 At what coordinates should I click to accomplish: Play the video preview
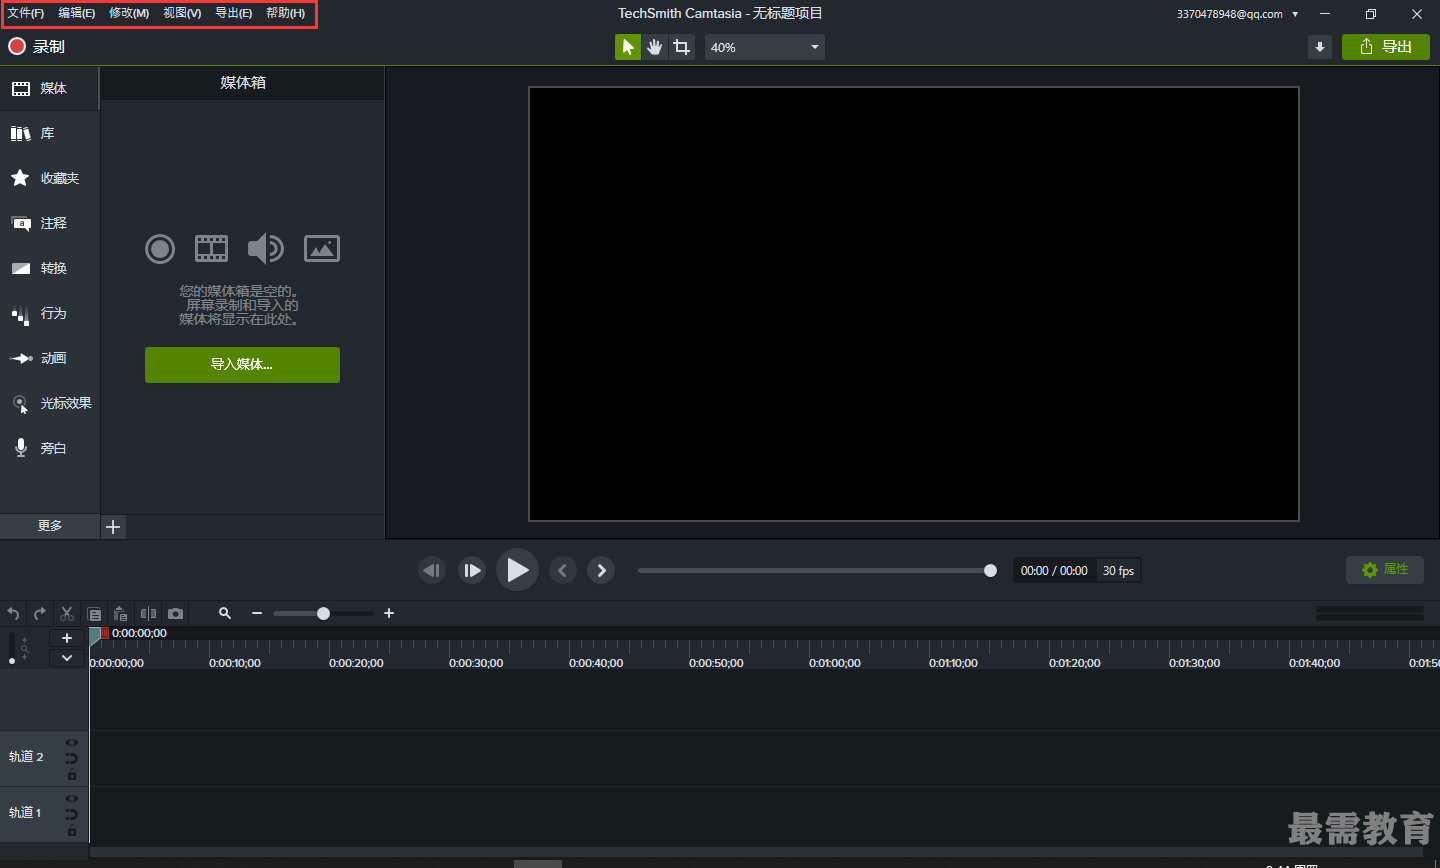click(x=517, y=570)
